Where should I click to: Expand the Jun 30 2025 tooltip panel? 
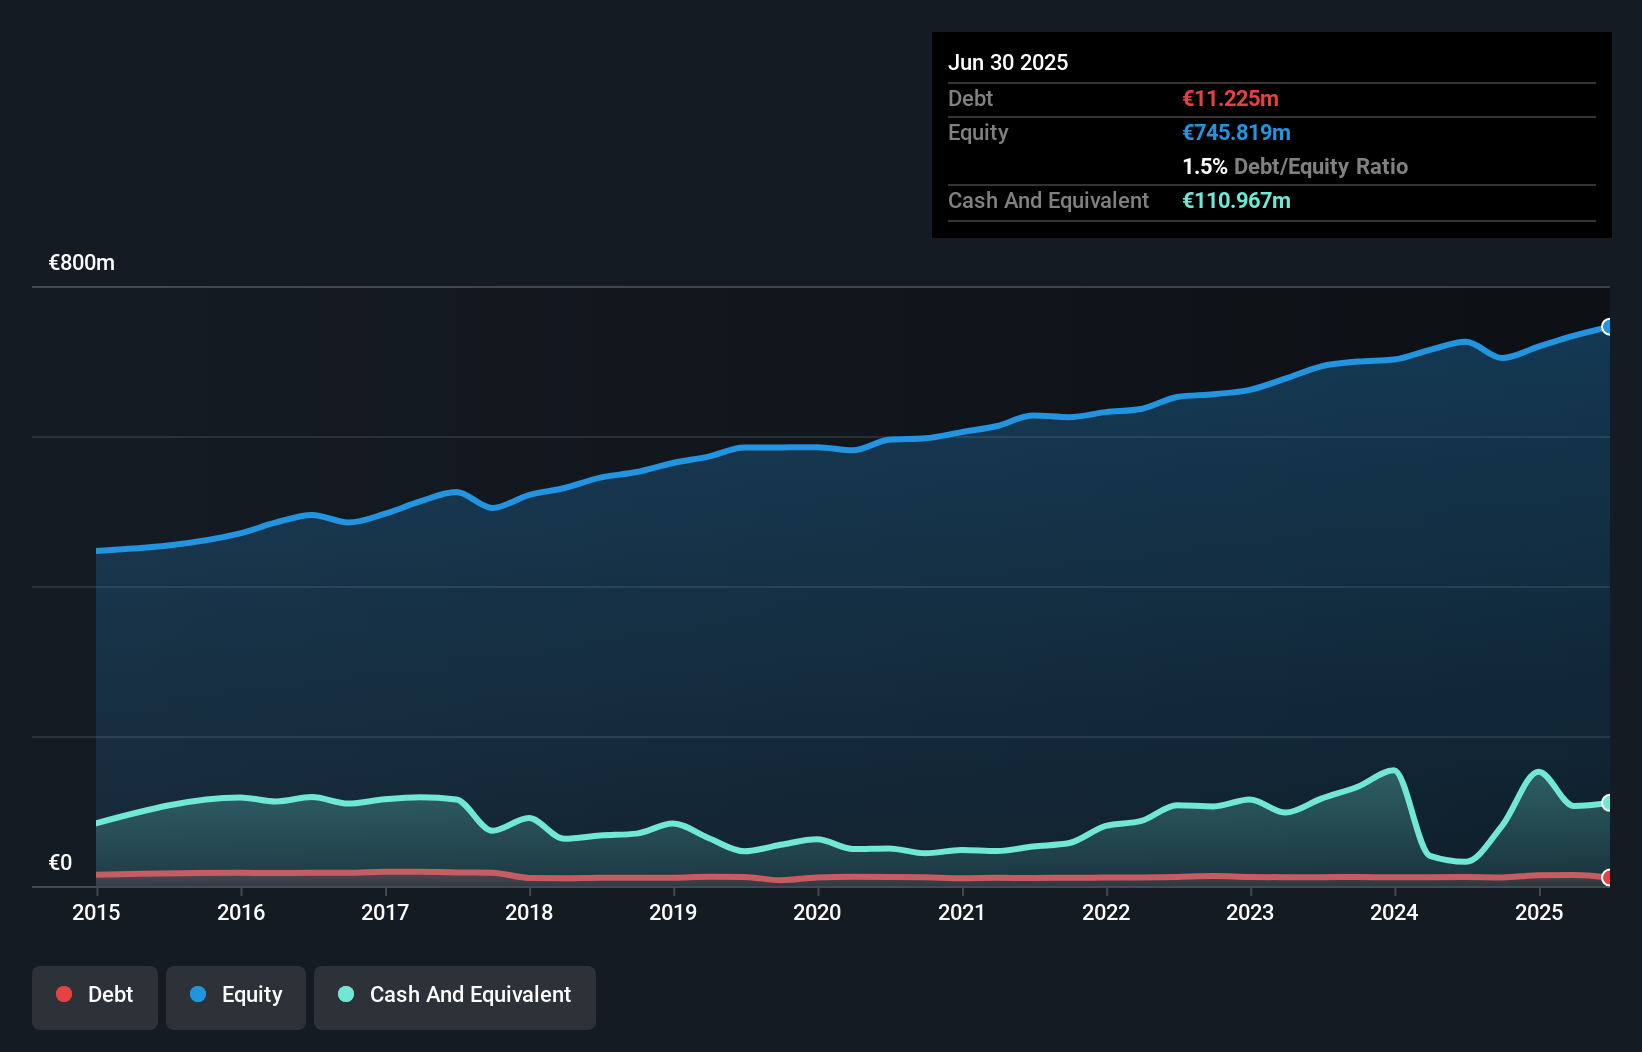tap(1009, 62)
